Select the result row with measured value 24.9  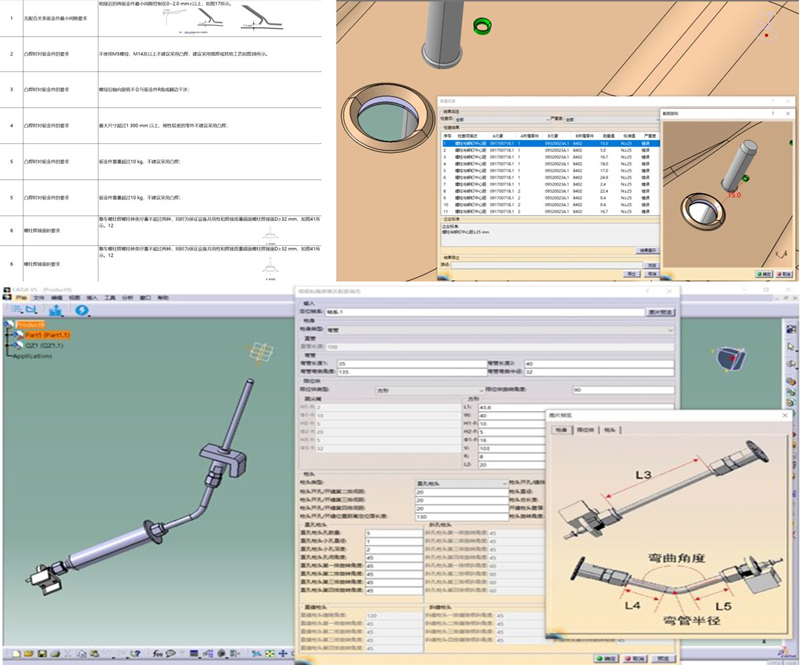pyautogui.click(x=551, y=178)
